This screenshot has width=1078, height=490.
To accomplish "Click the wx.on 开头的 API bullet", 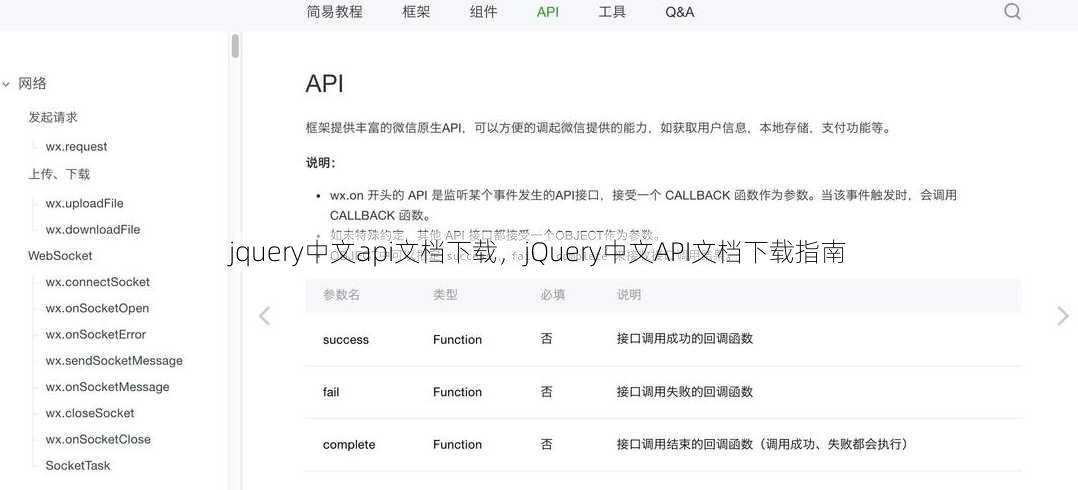I will click(x=643, y=205).
